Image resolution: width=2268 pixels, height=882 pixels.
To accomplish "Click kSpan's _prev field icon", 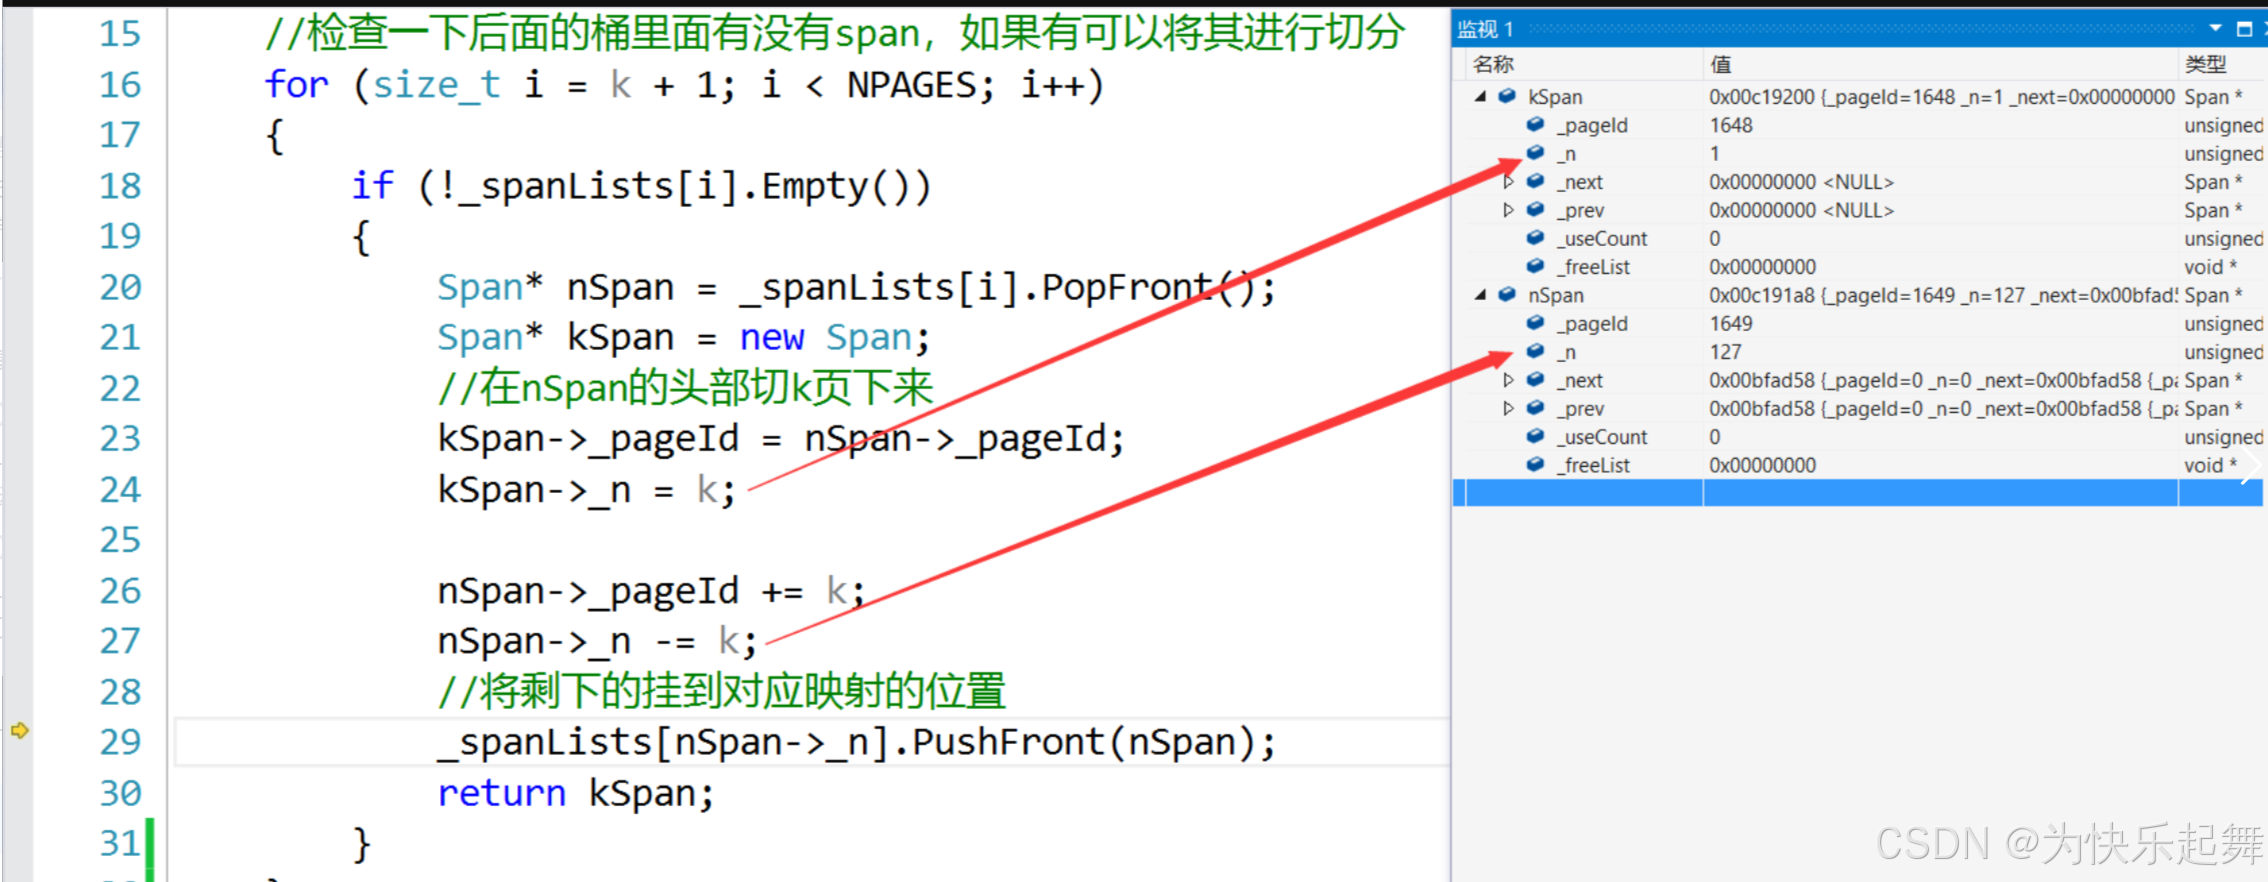I will 1535,209.
